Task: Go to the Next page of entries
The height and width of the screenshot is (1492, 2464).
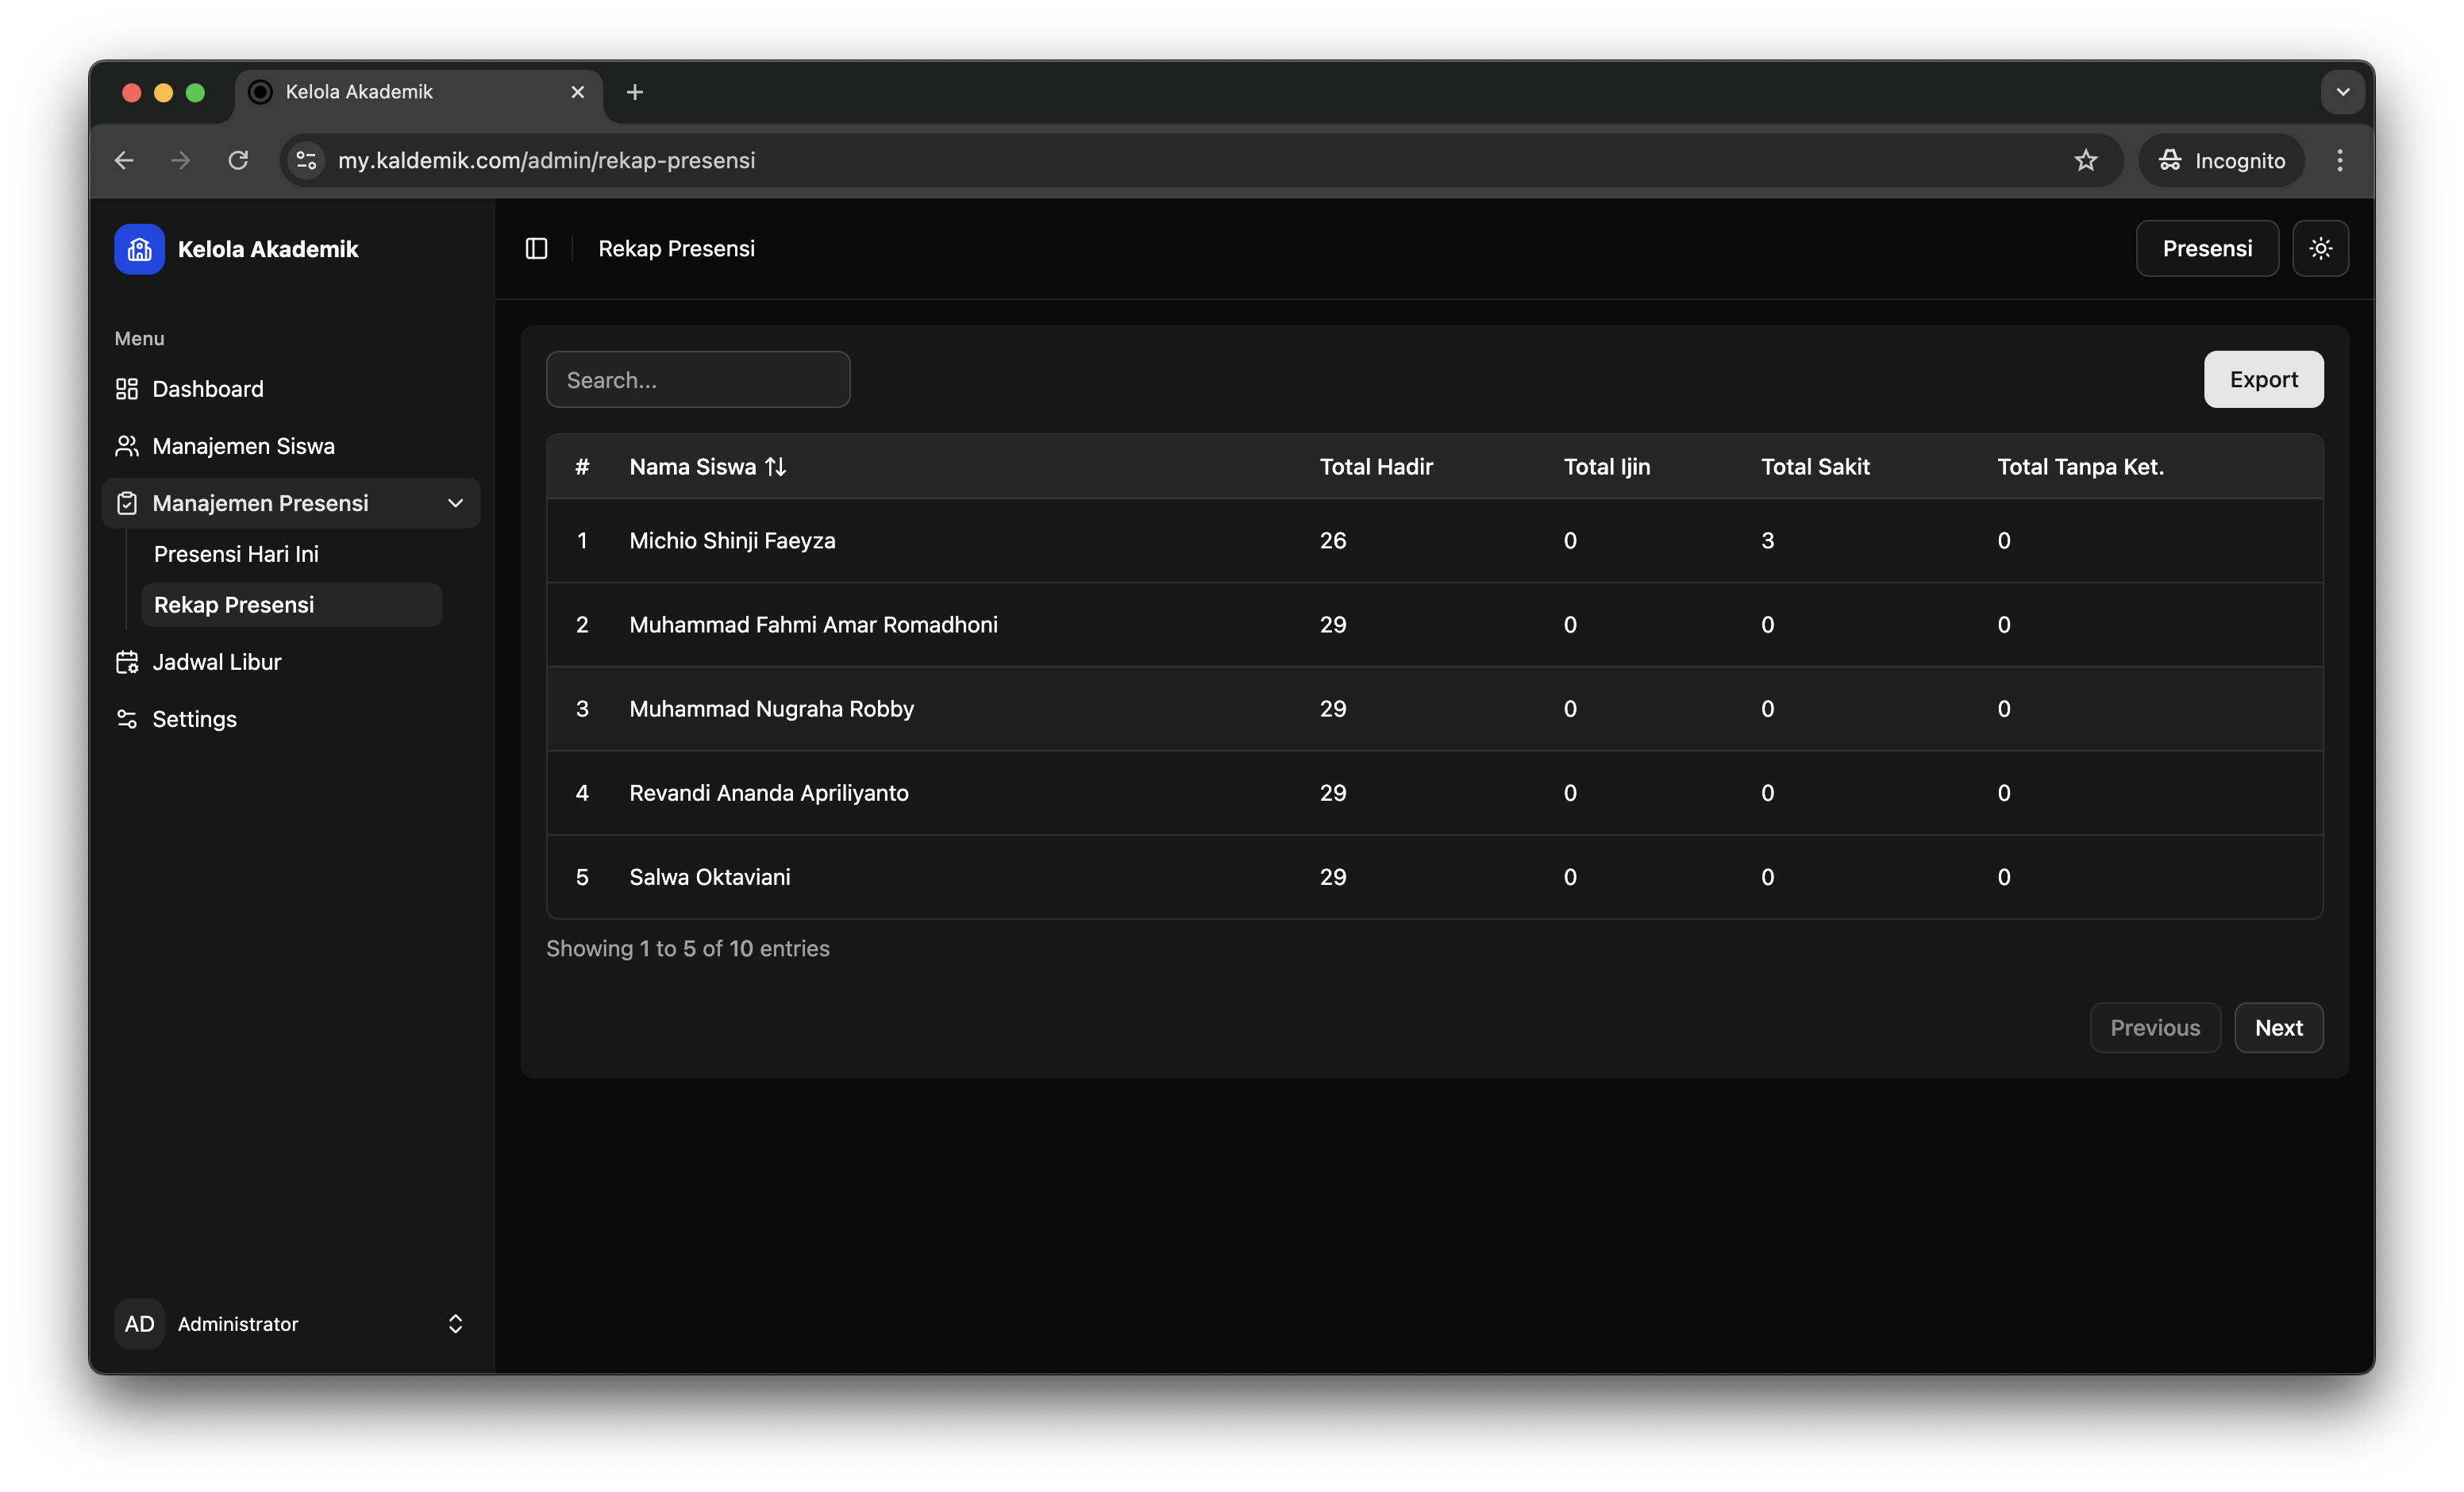Action: [x=2278, y=1028]
